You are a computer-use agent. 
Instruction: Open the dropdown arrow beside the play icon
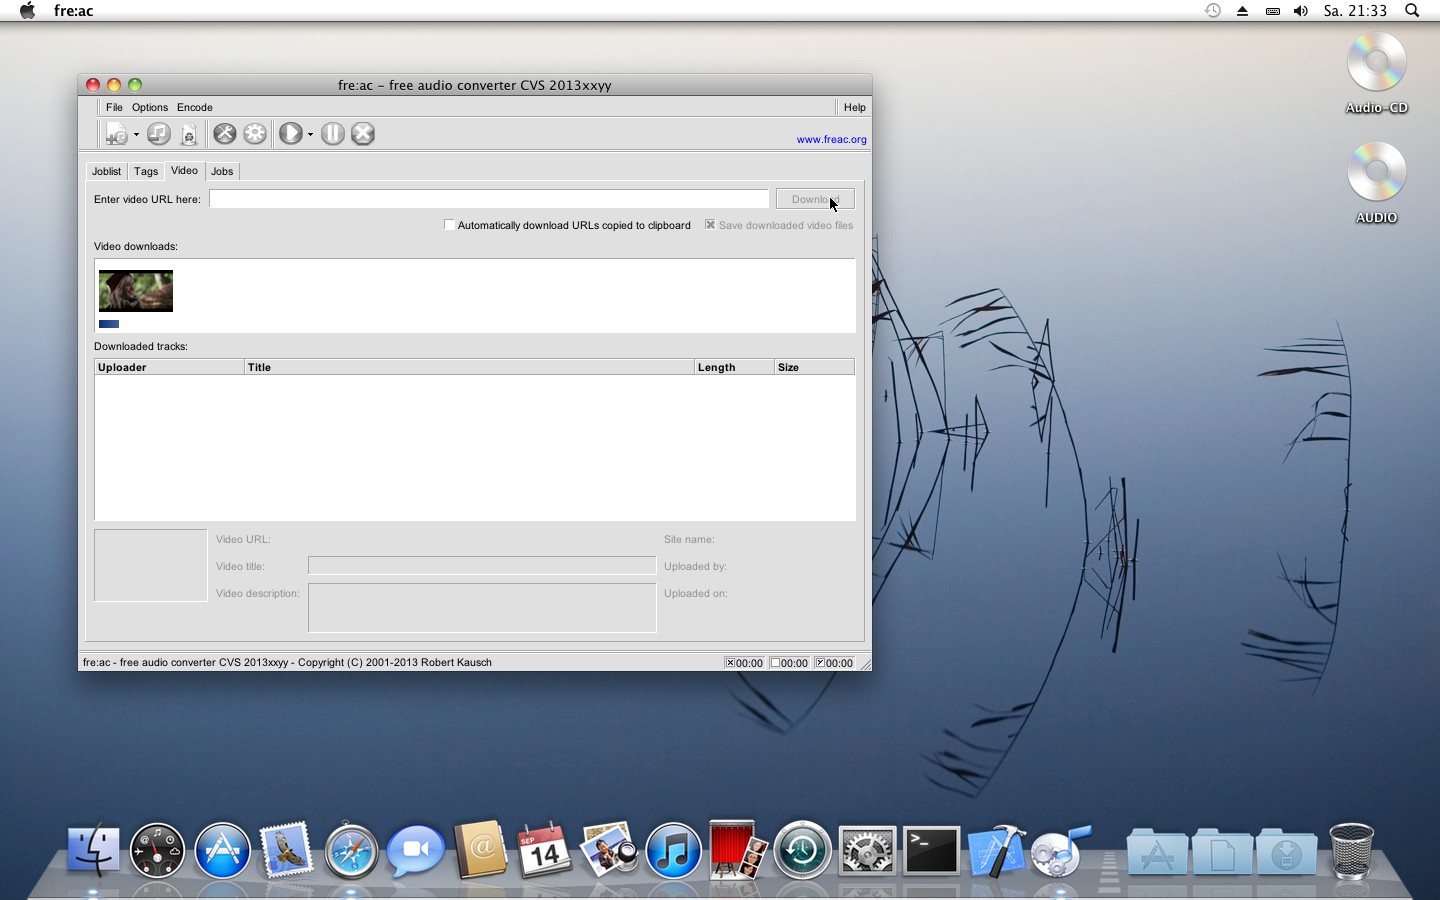[x=310, y=134]
